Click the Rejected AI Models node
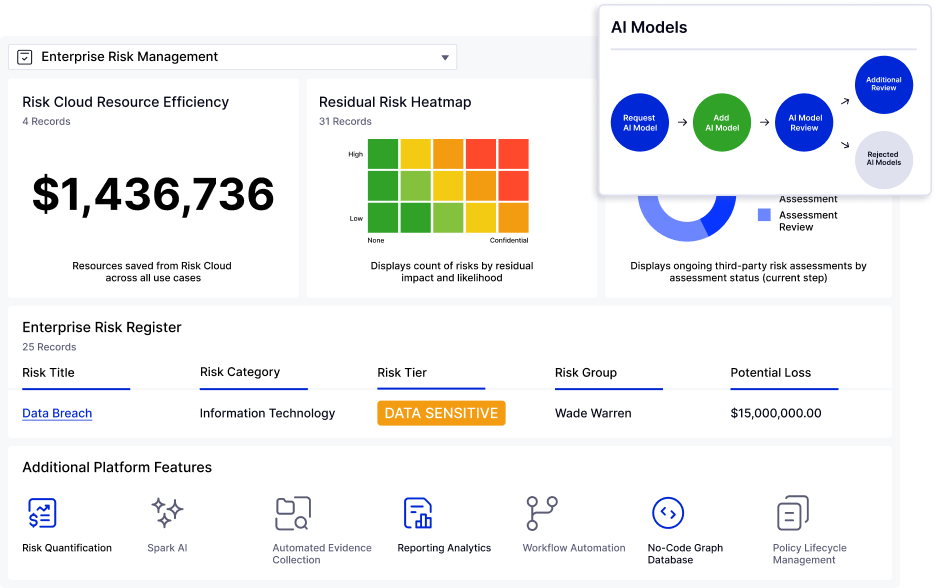 tap(883, 160)
